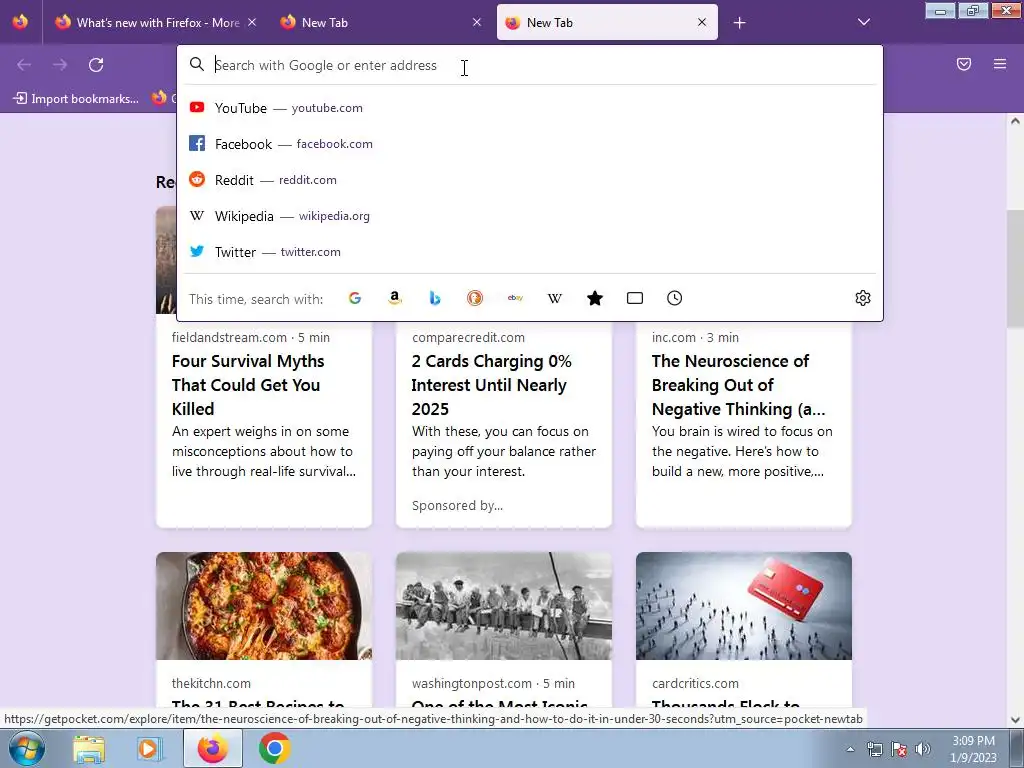Viewport: 1024px width, 768px height.
Task: Close the middle New Tab
Action: point(477,22)
